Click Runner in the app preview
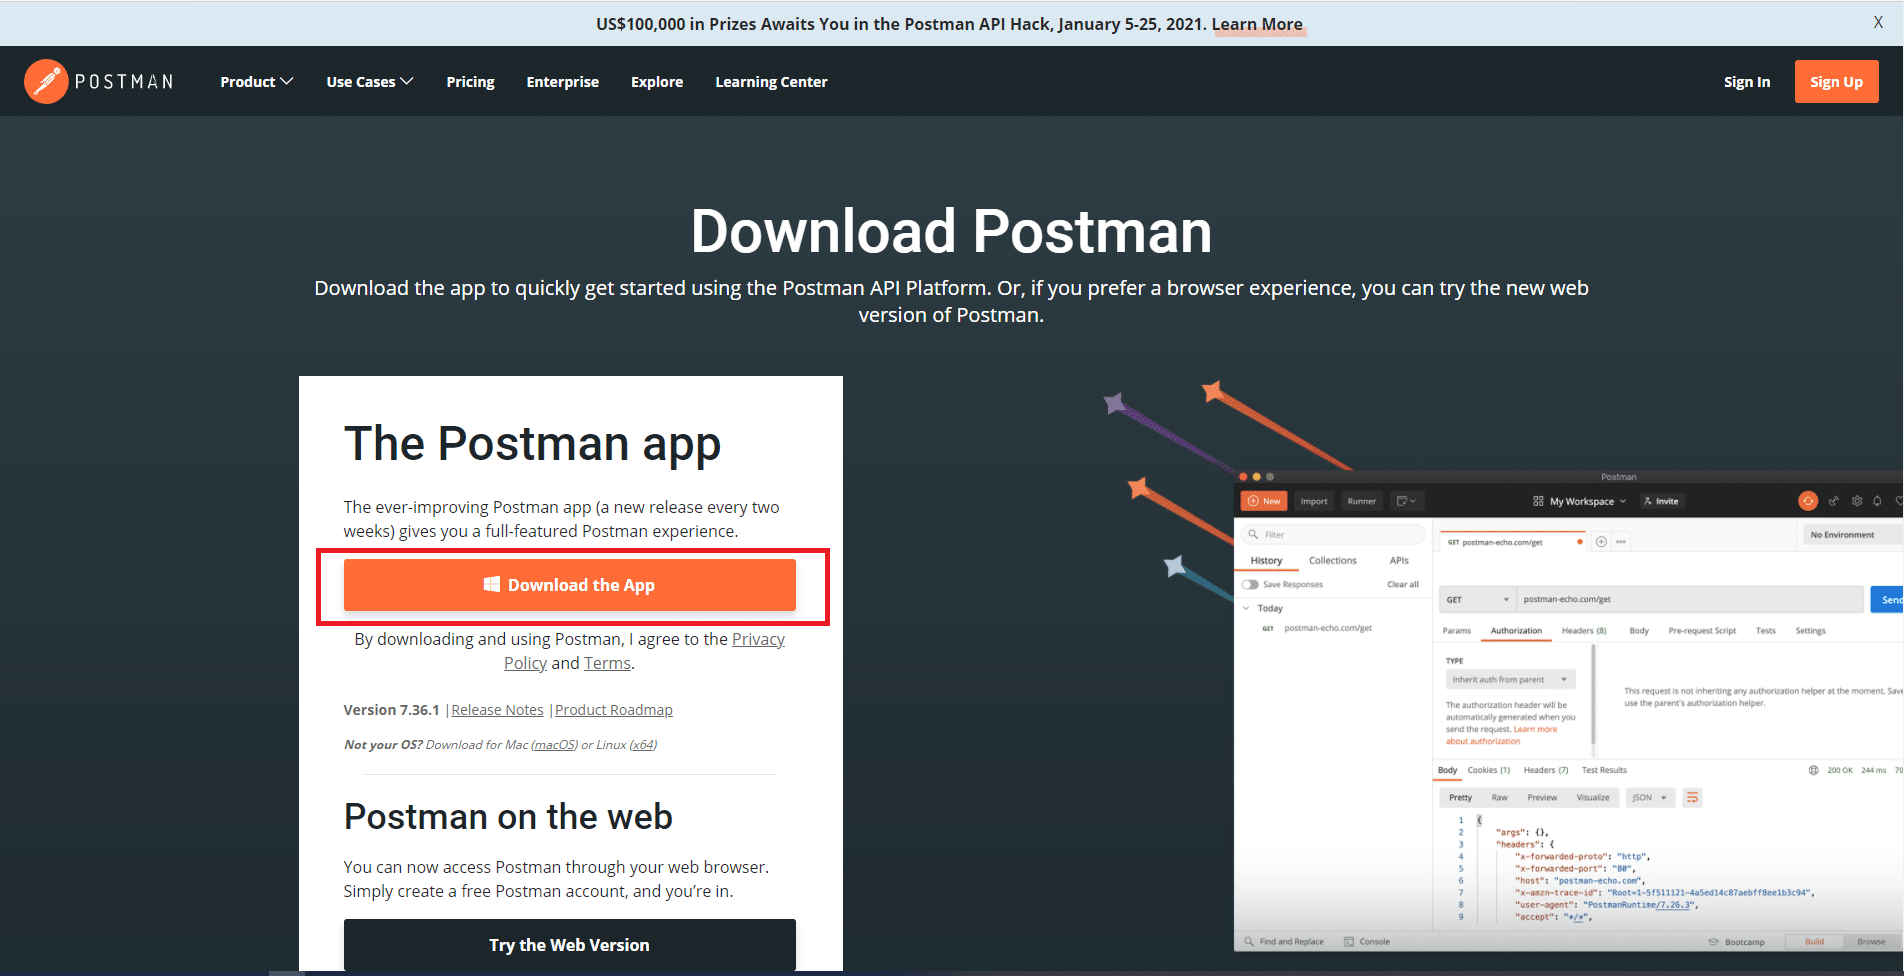Viewport: 1904px width, 976px height. pyautogui.click(x=1361, y=501)
